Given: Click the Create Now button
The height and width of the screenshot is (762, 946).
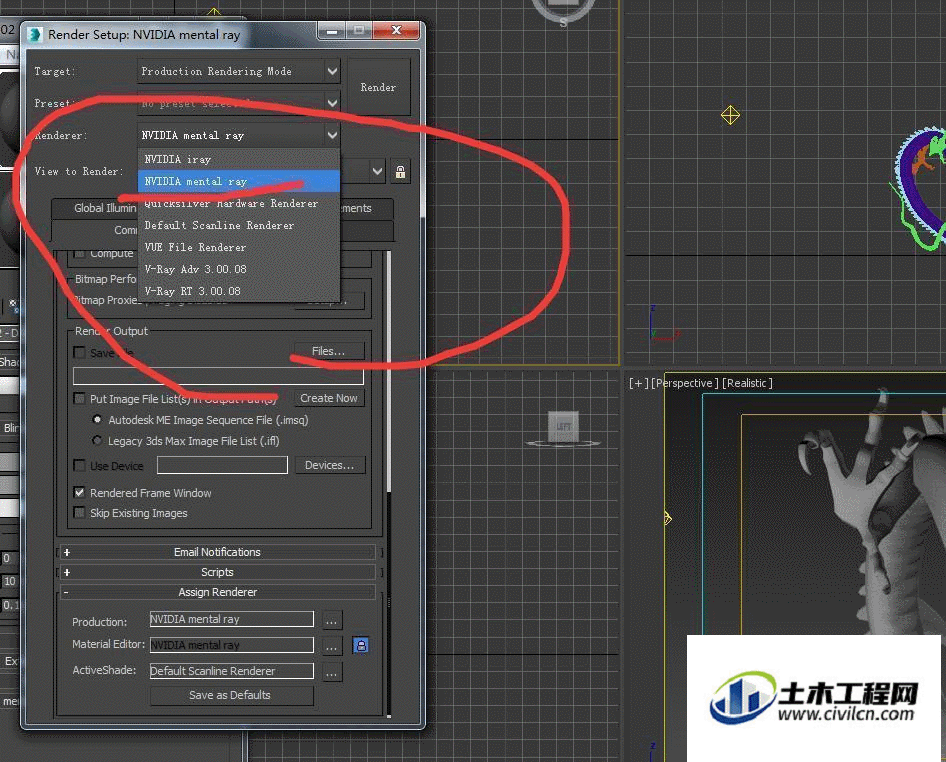Looking at the screenshot, I should coord(329,398).
